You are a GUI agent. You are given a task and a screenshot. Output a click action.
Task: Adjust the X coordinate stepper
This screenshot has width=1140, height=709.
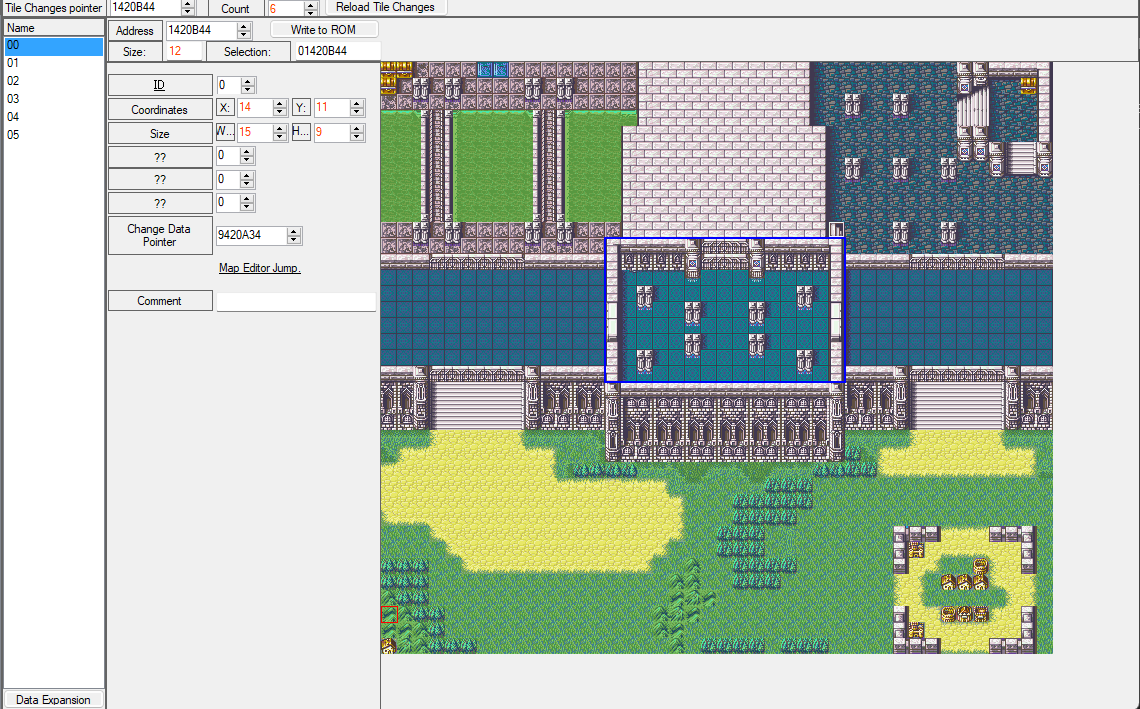(280, 108)
